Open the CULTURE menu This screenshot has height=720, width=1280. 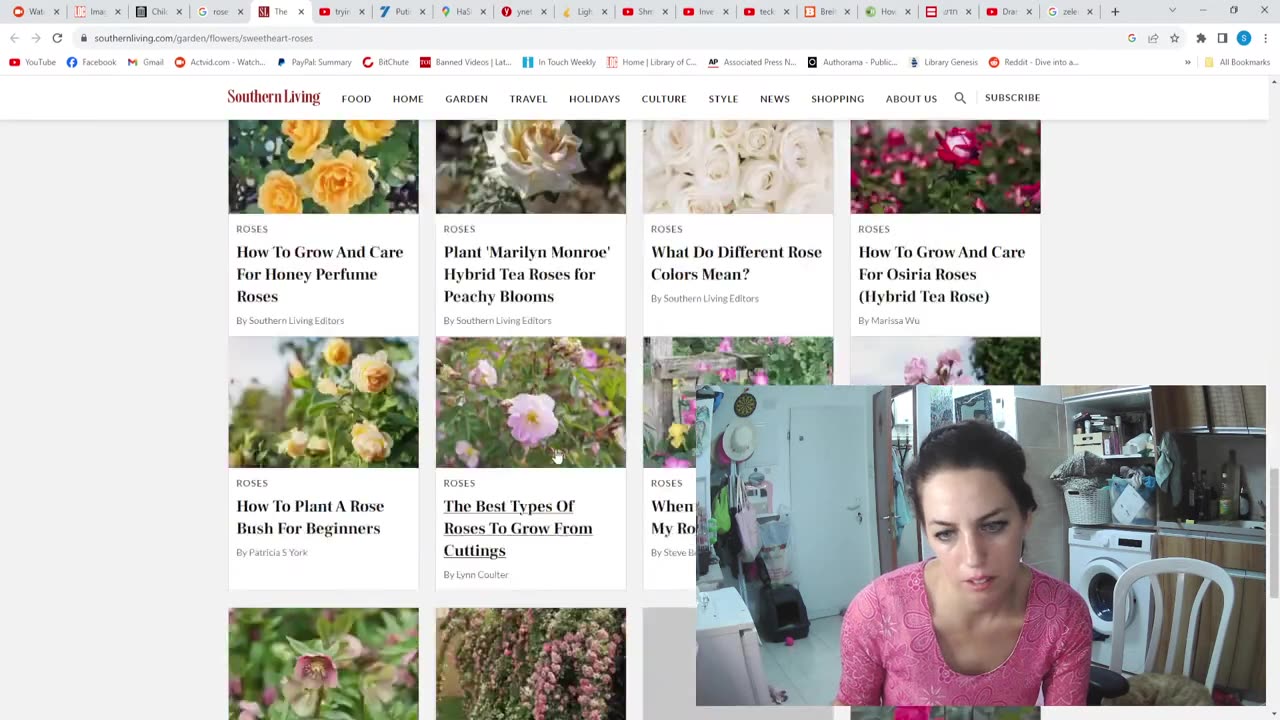[x=664, y=99]
